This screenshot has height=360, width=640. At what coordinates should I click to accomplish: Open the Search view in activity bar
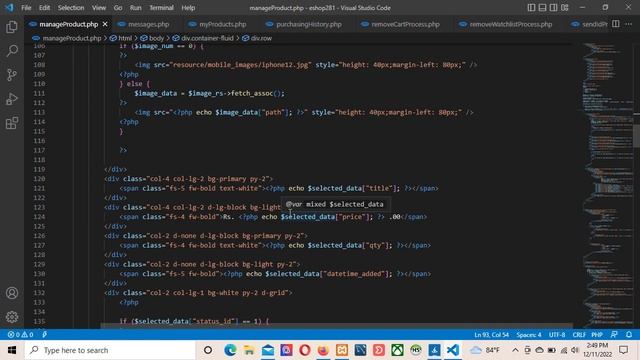coord(12,51)
